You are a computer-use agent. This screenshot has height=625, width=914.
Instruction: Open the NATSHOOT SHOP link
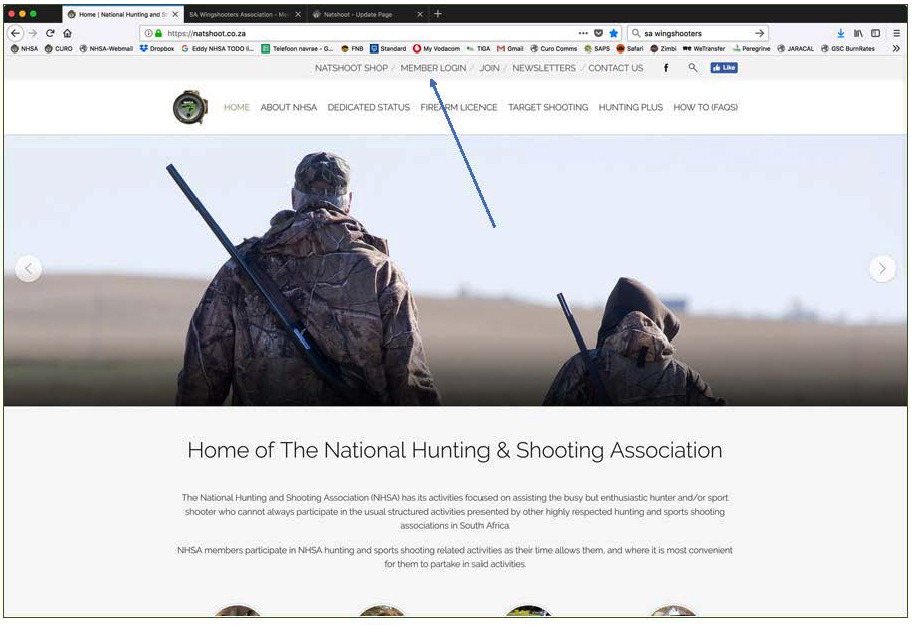click(351, 68)
